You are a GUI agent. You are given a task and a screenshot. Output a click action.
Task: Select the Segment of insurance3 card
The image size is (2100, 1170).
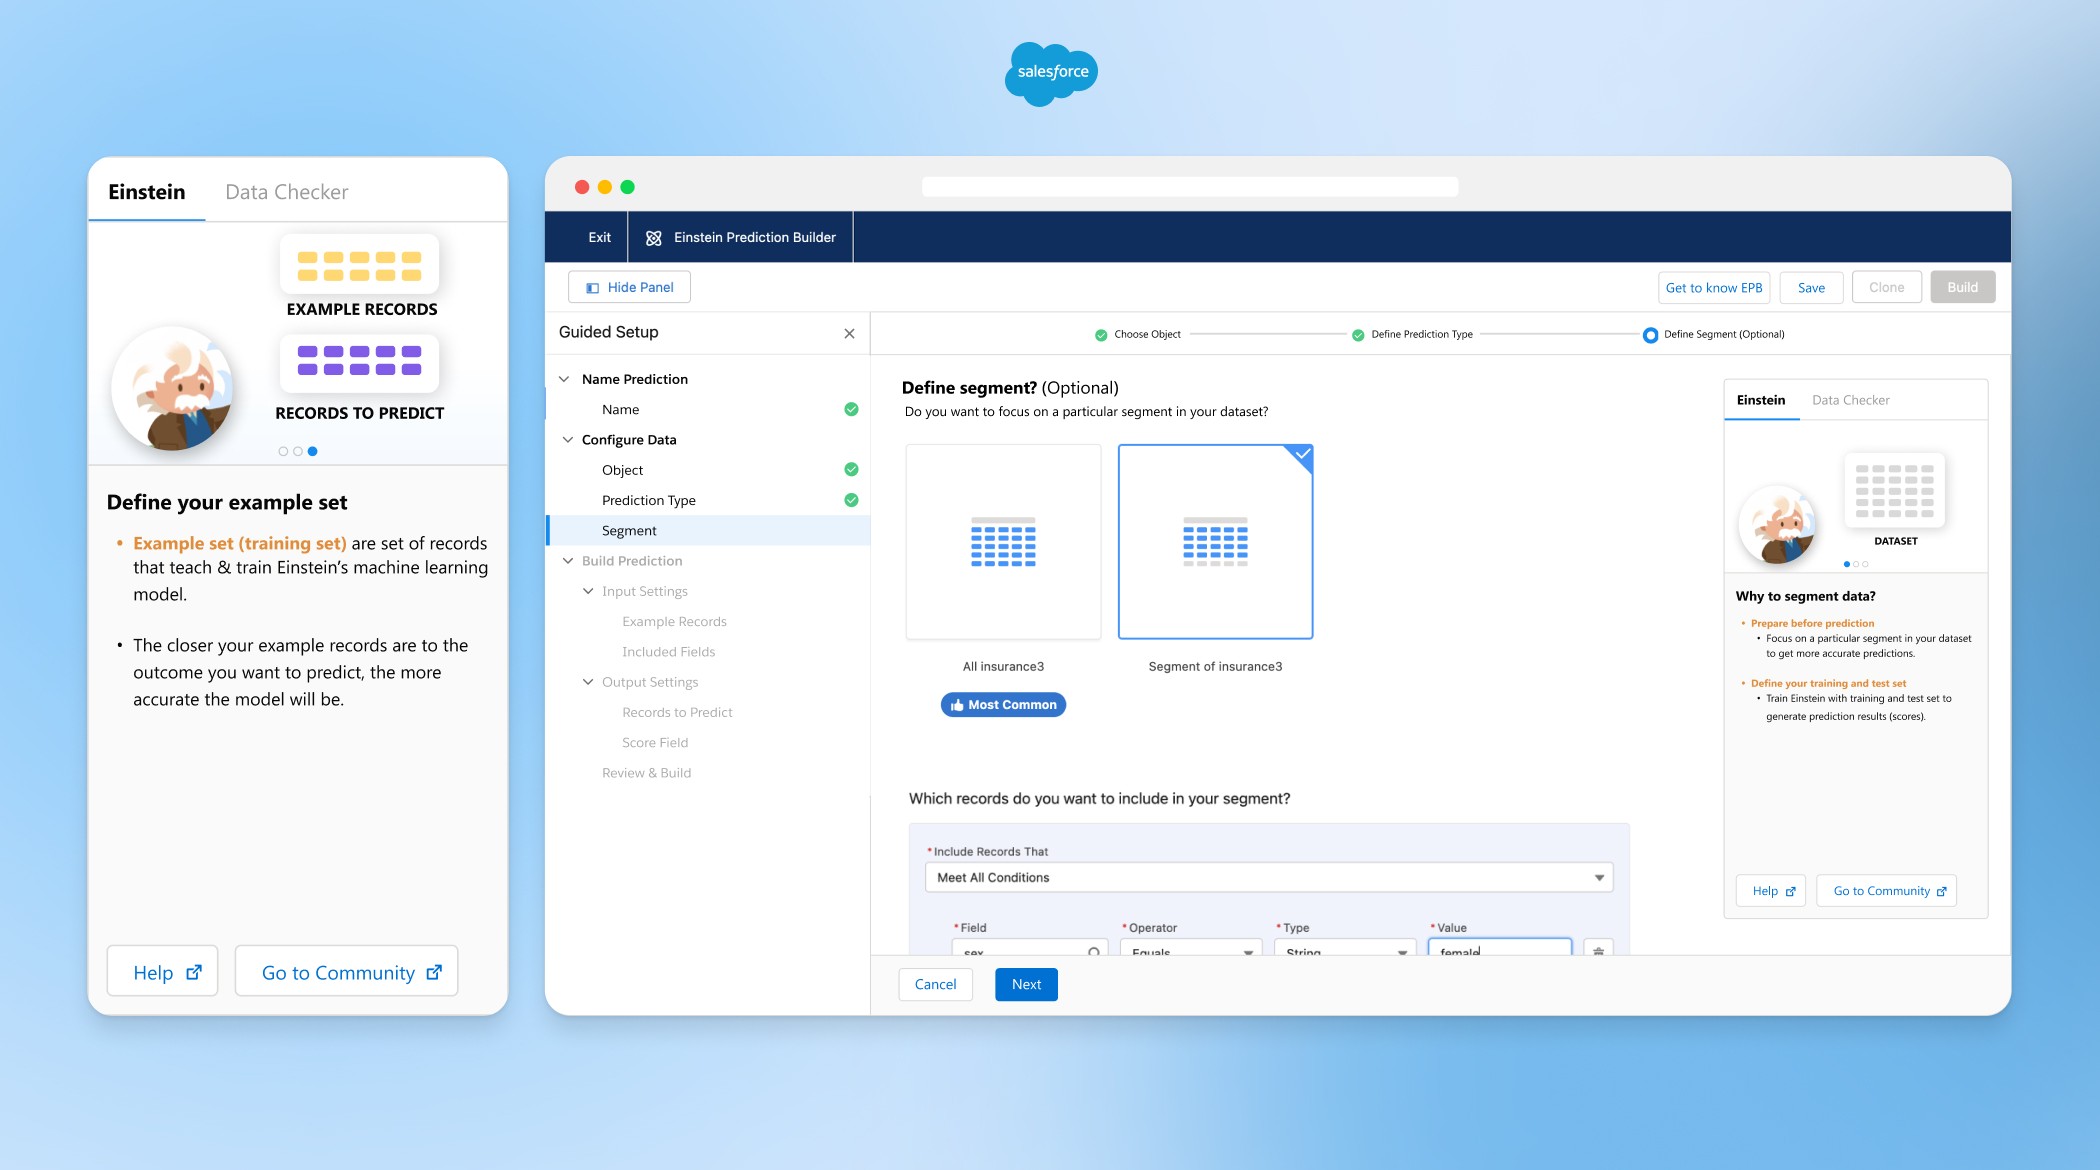(1215, 541)
